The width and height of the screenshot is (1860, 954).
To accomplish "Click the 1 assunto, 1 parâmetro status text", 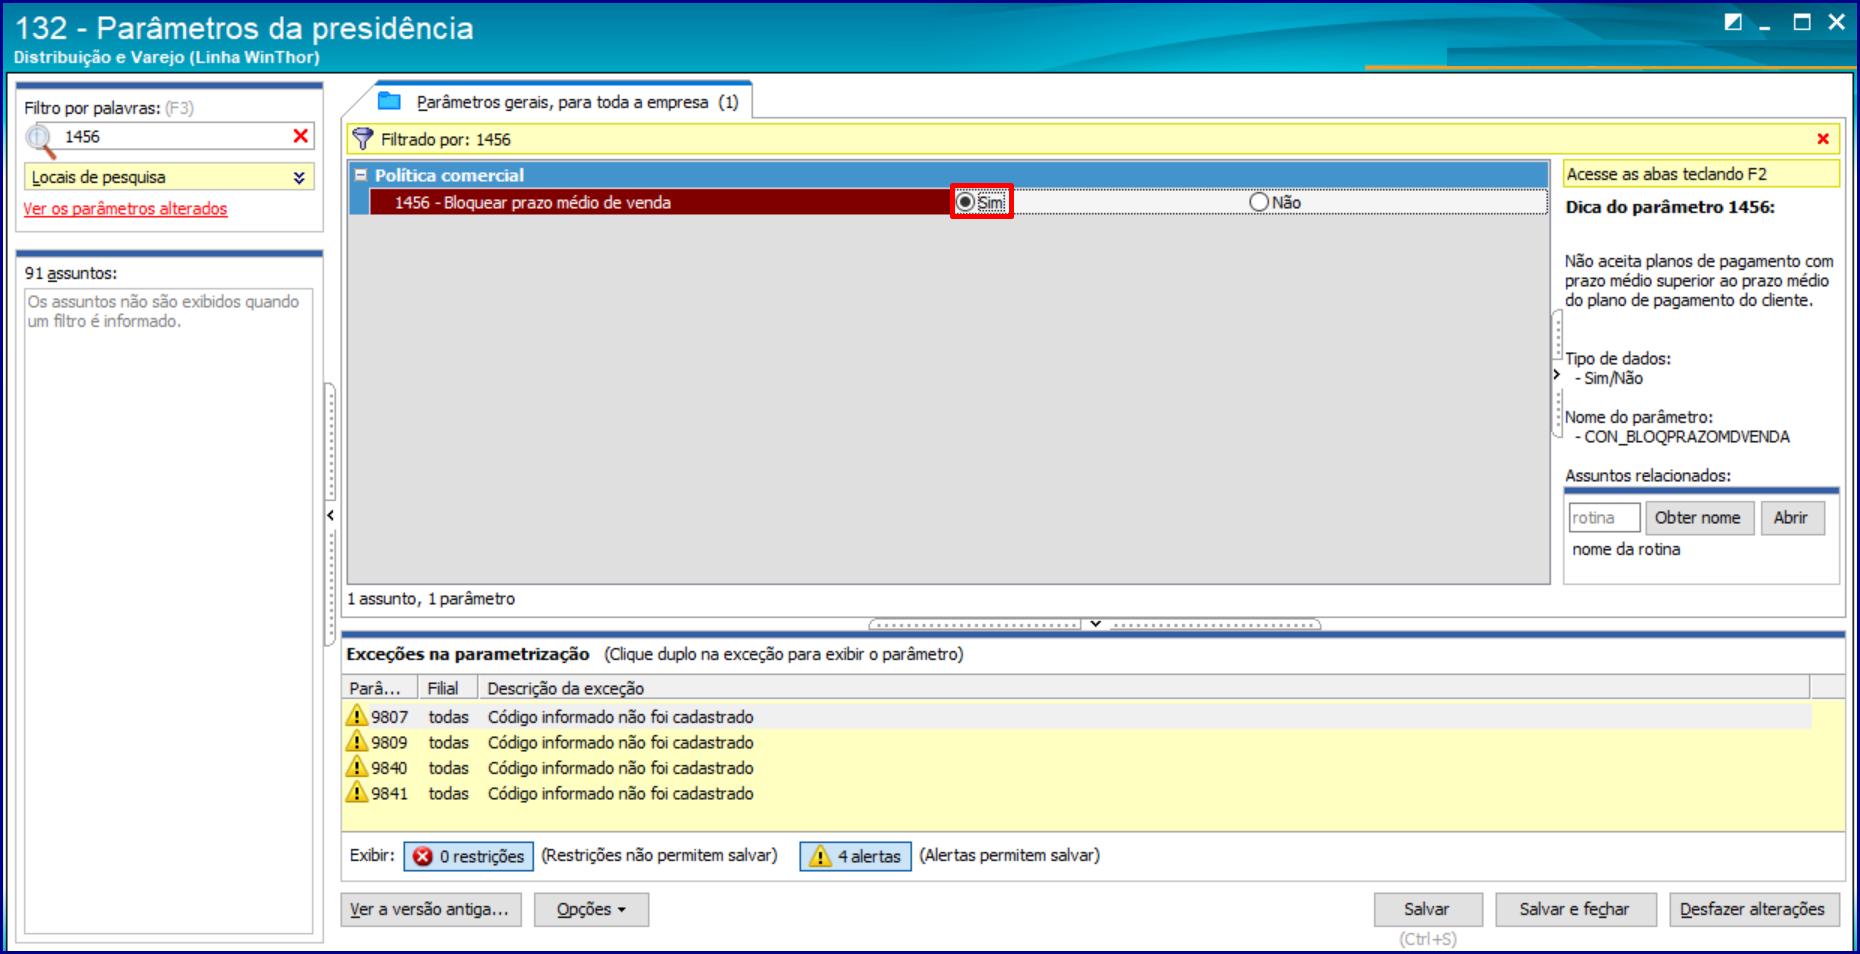I will click(x=431, y=599).
